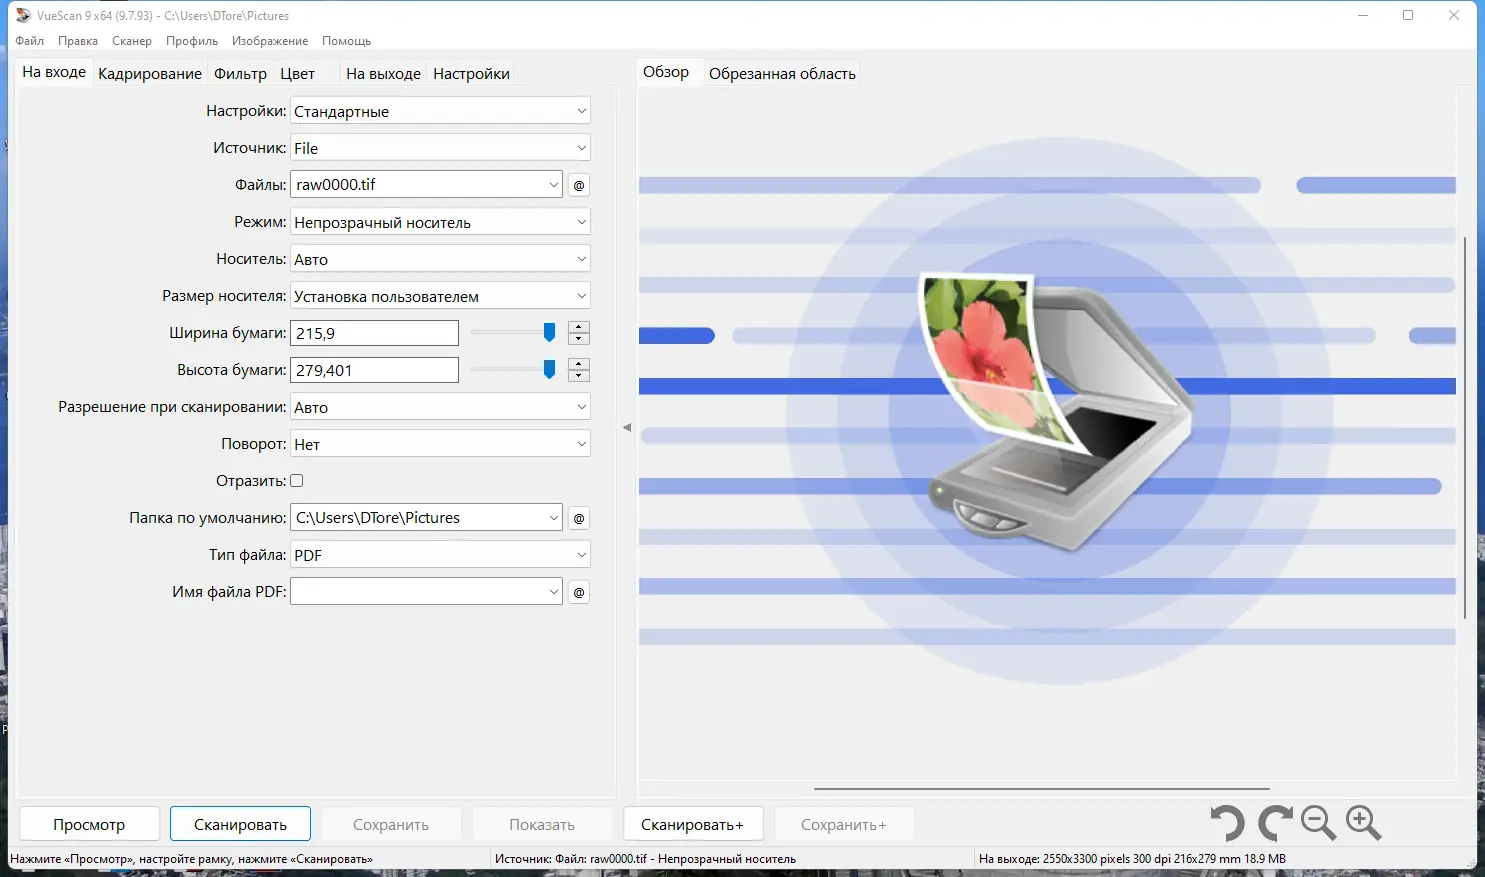Collapse the settings panel with the left arrow
1485x877 pixels.
coord(626,426)
